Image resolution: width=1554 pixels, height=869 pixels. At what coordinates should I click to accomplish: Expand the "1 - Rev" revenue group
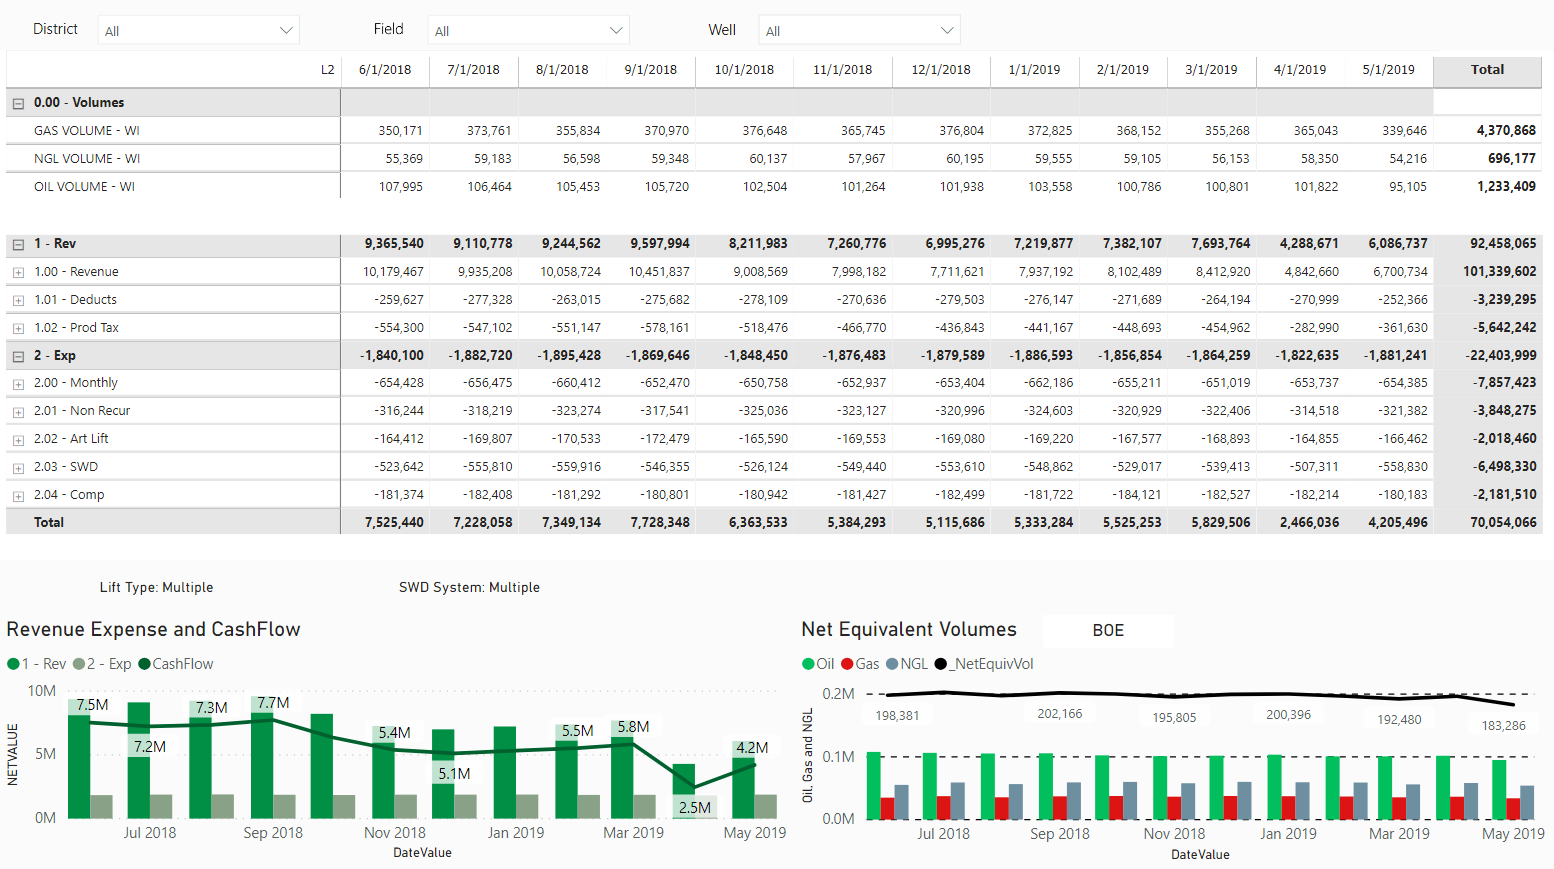pyautogui.click(x=16, y=243)
